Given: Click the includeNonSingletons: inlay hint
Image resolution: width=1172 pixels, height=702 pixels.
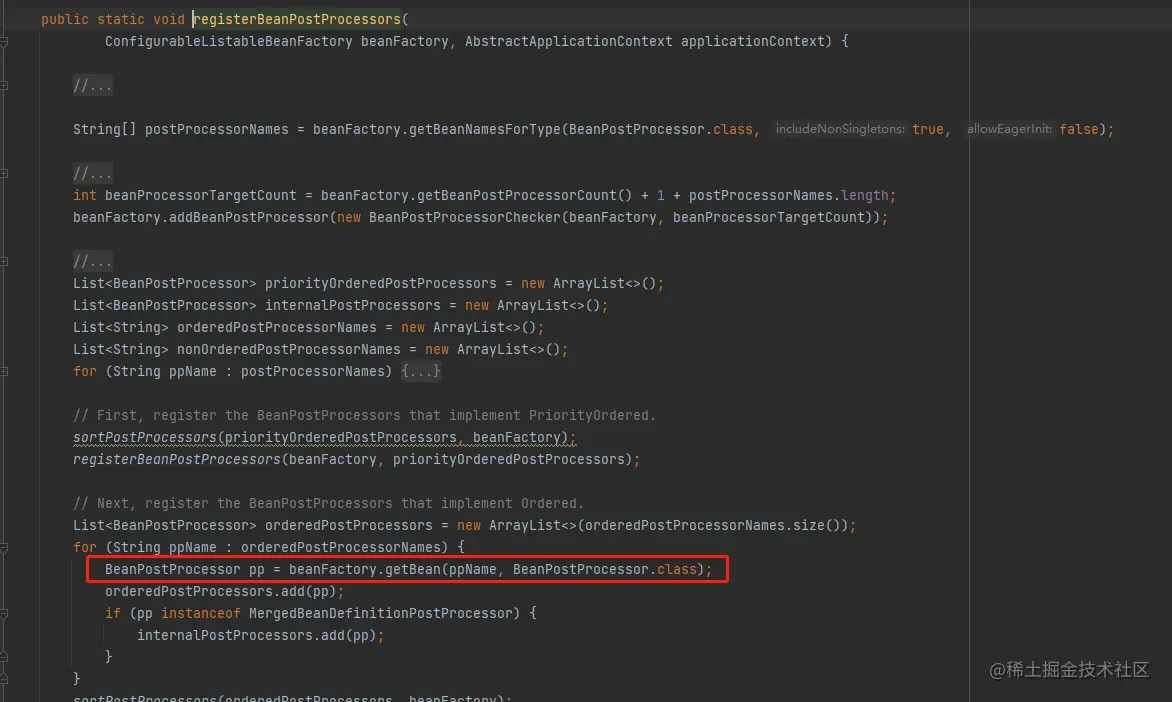Looking at the screenshot, I should [840, 129].
